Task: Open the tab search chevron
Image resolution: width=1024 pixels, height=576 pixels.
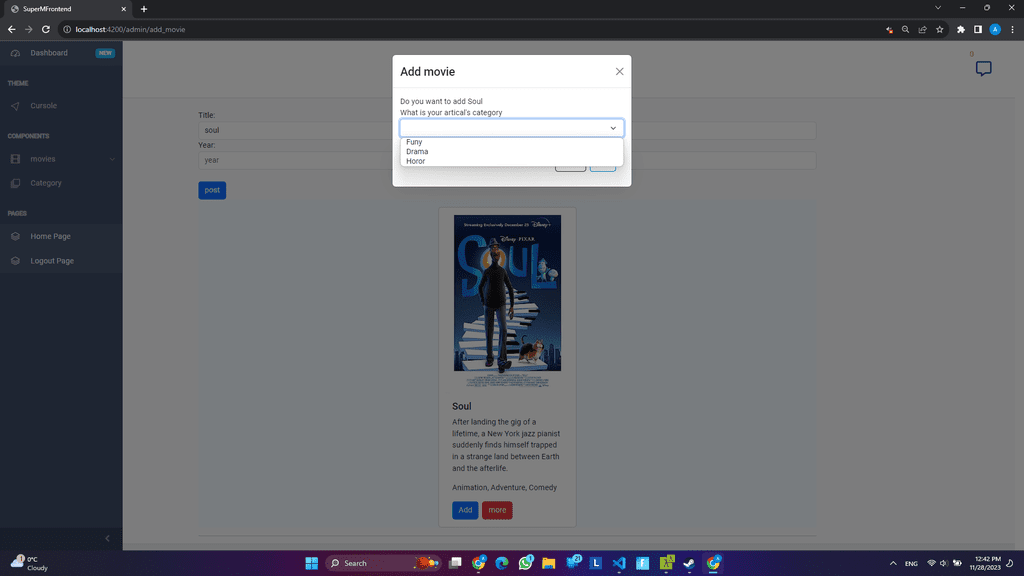Action: point(938,8)
